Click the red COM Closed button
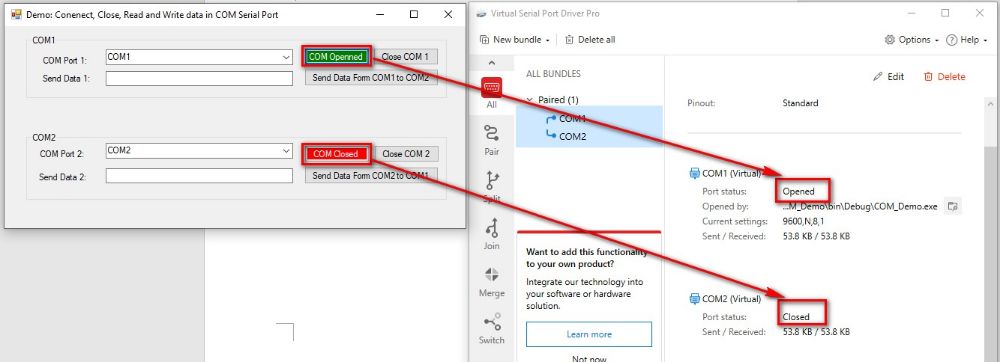The height and width of the screenshot is (362, 1000). (x=336, y=154)
